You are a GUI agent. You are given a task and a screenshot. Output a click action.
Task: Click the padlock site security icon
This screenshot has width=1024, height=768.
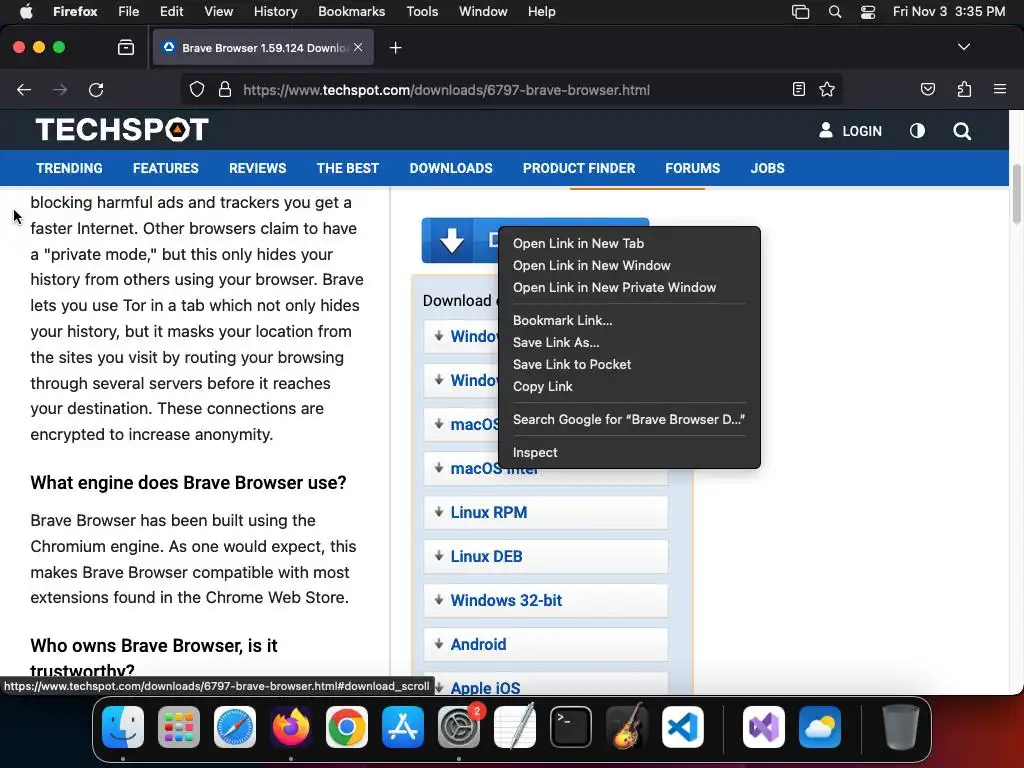(x=225, y=89)
